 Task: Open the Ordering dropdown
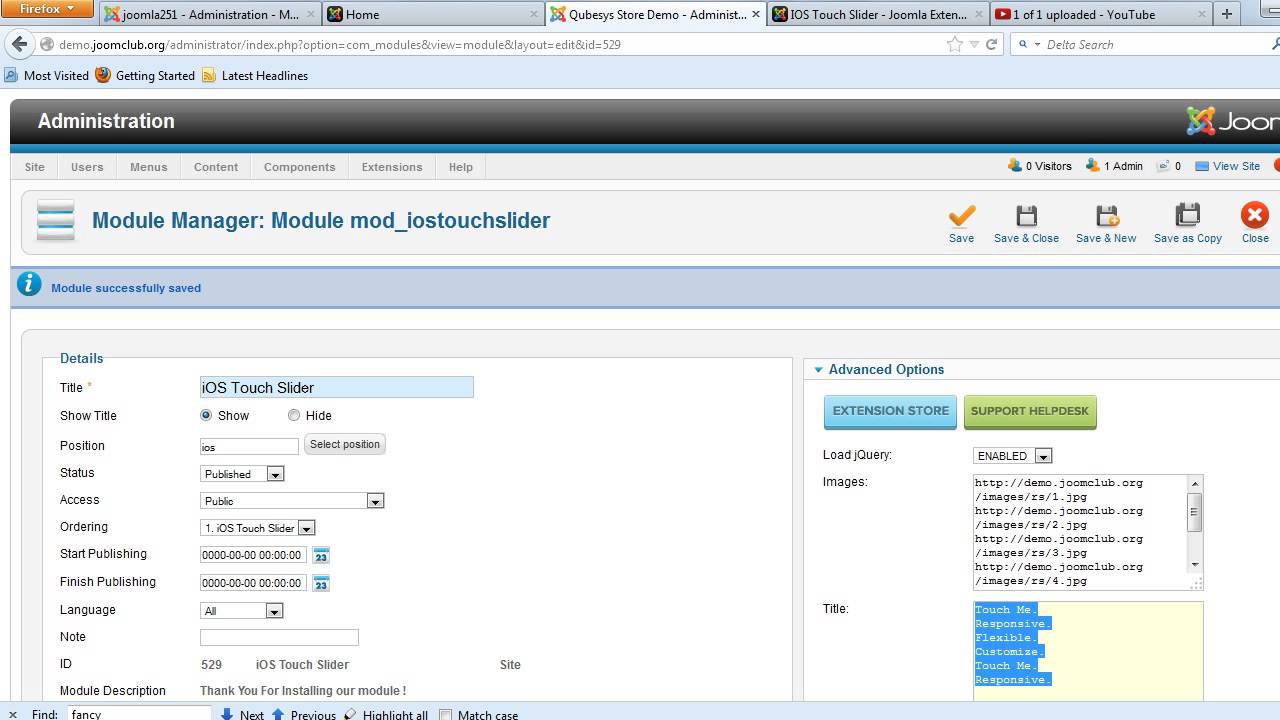pyautogui.click(x=258, y=528)
